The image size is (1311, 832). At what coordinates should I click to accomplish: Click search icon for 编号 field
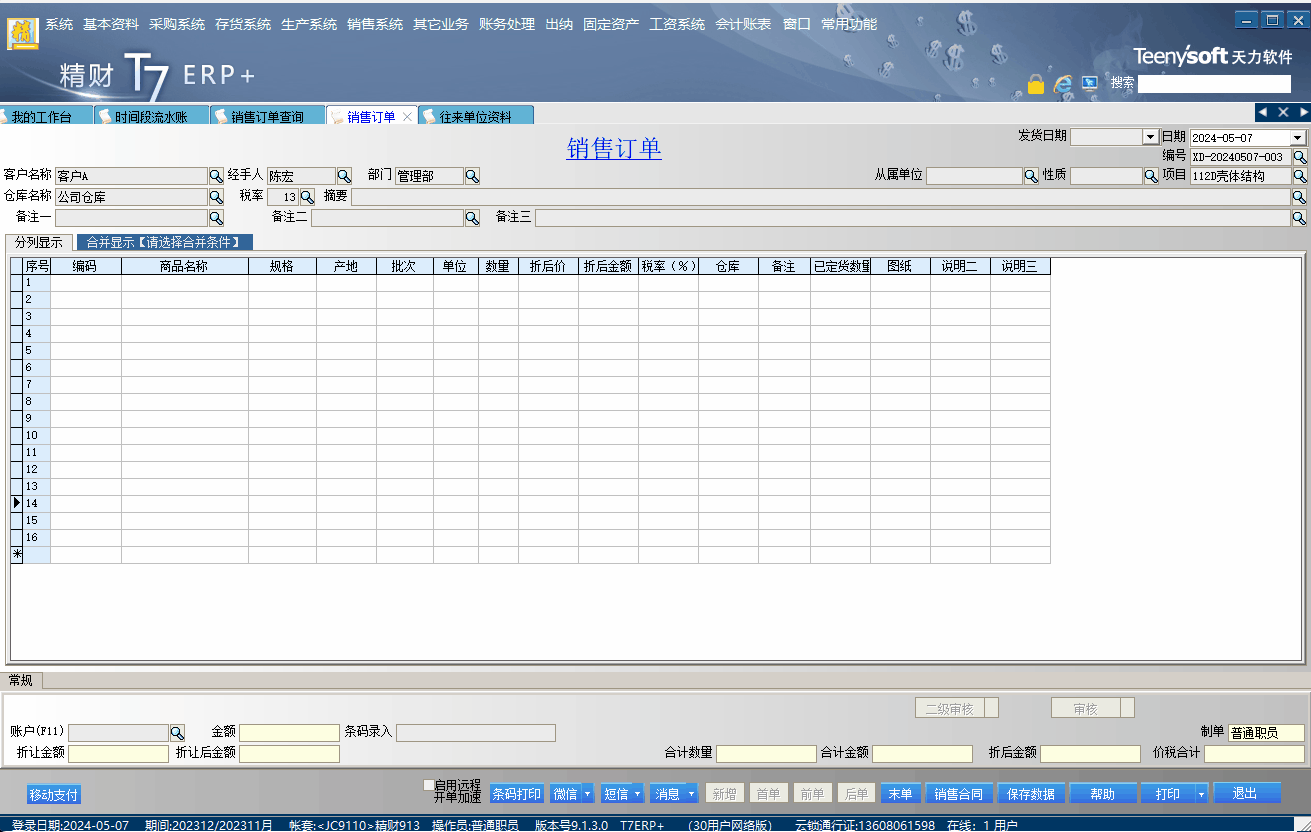(1299, 157)
